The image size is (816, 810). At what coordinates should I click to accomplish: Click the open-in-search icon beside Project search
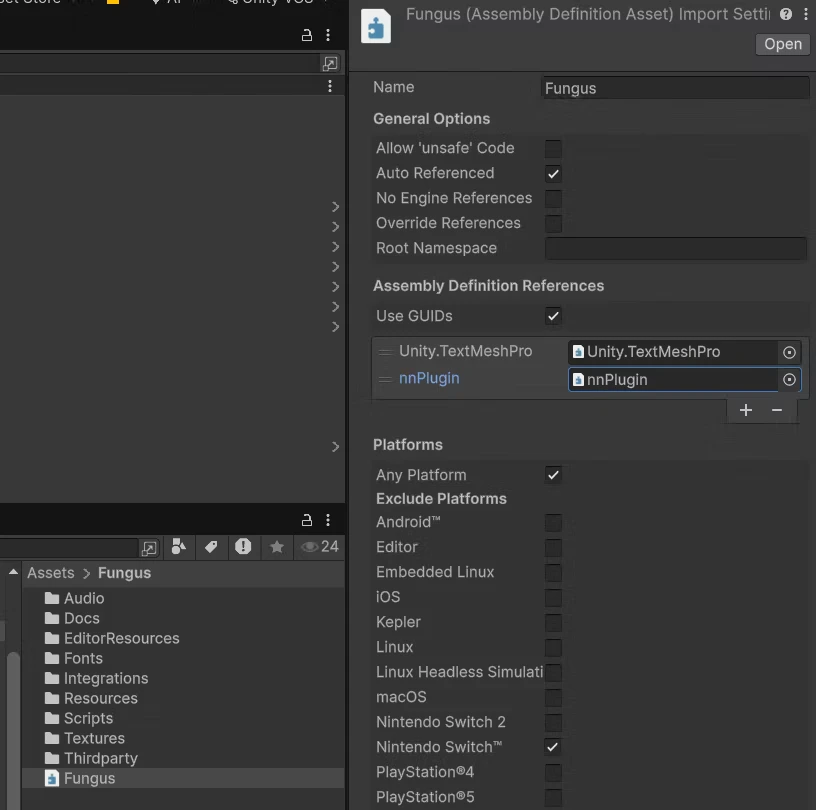(149, 548)
